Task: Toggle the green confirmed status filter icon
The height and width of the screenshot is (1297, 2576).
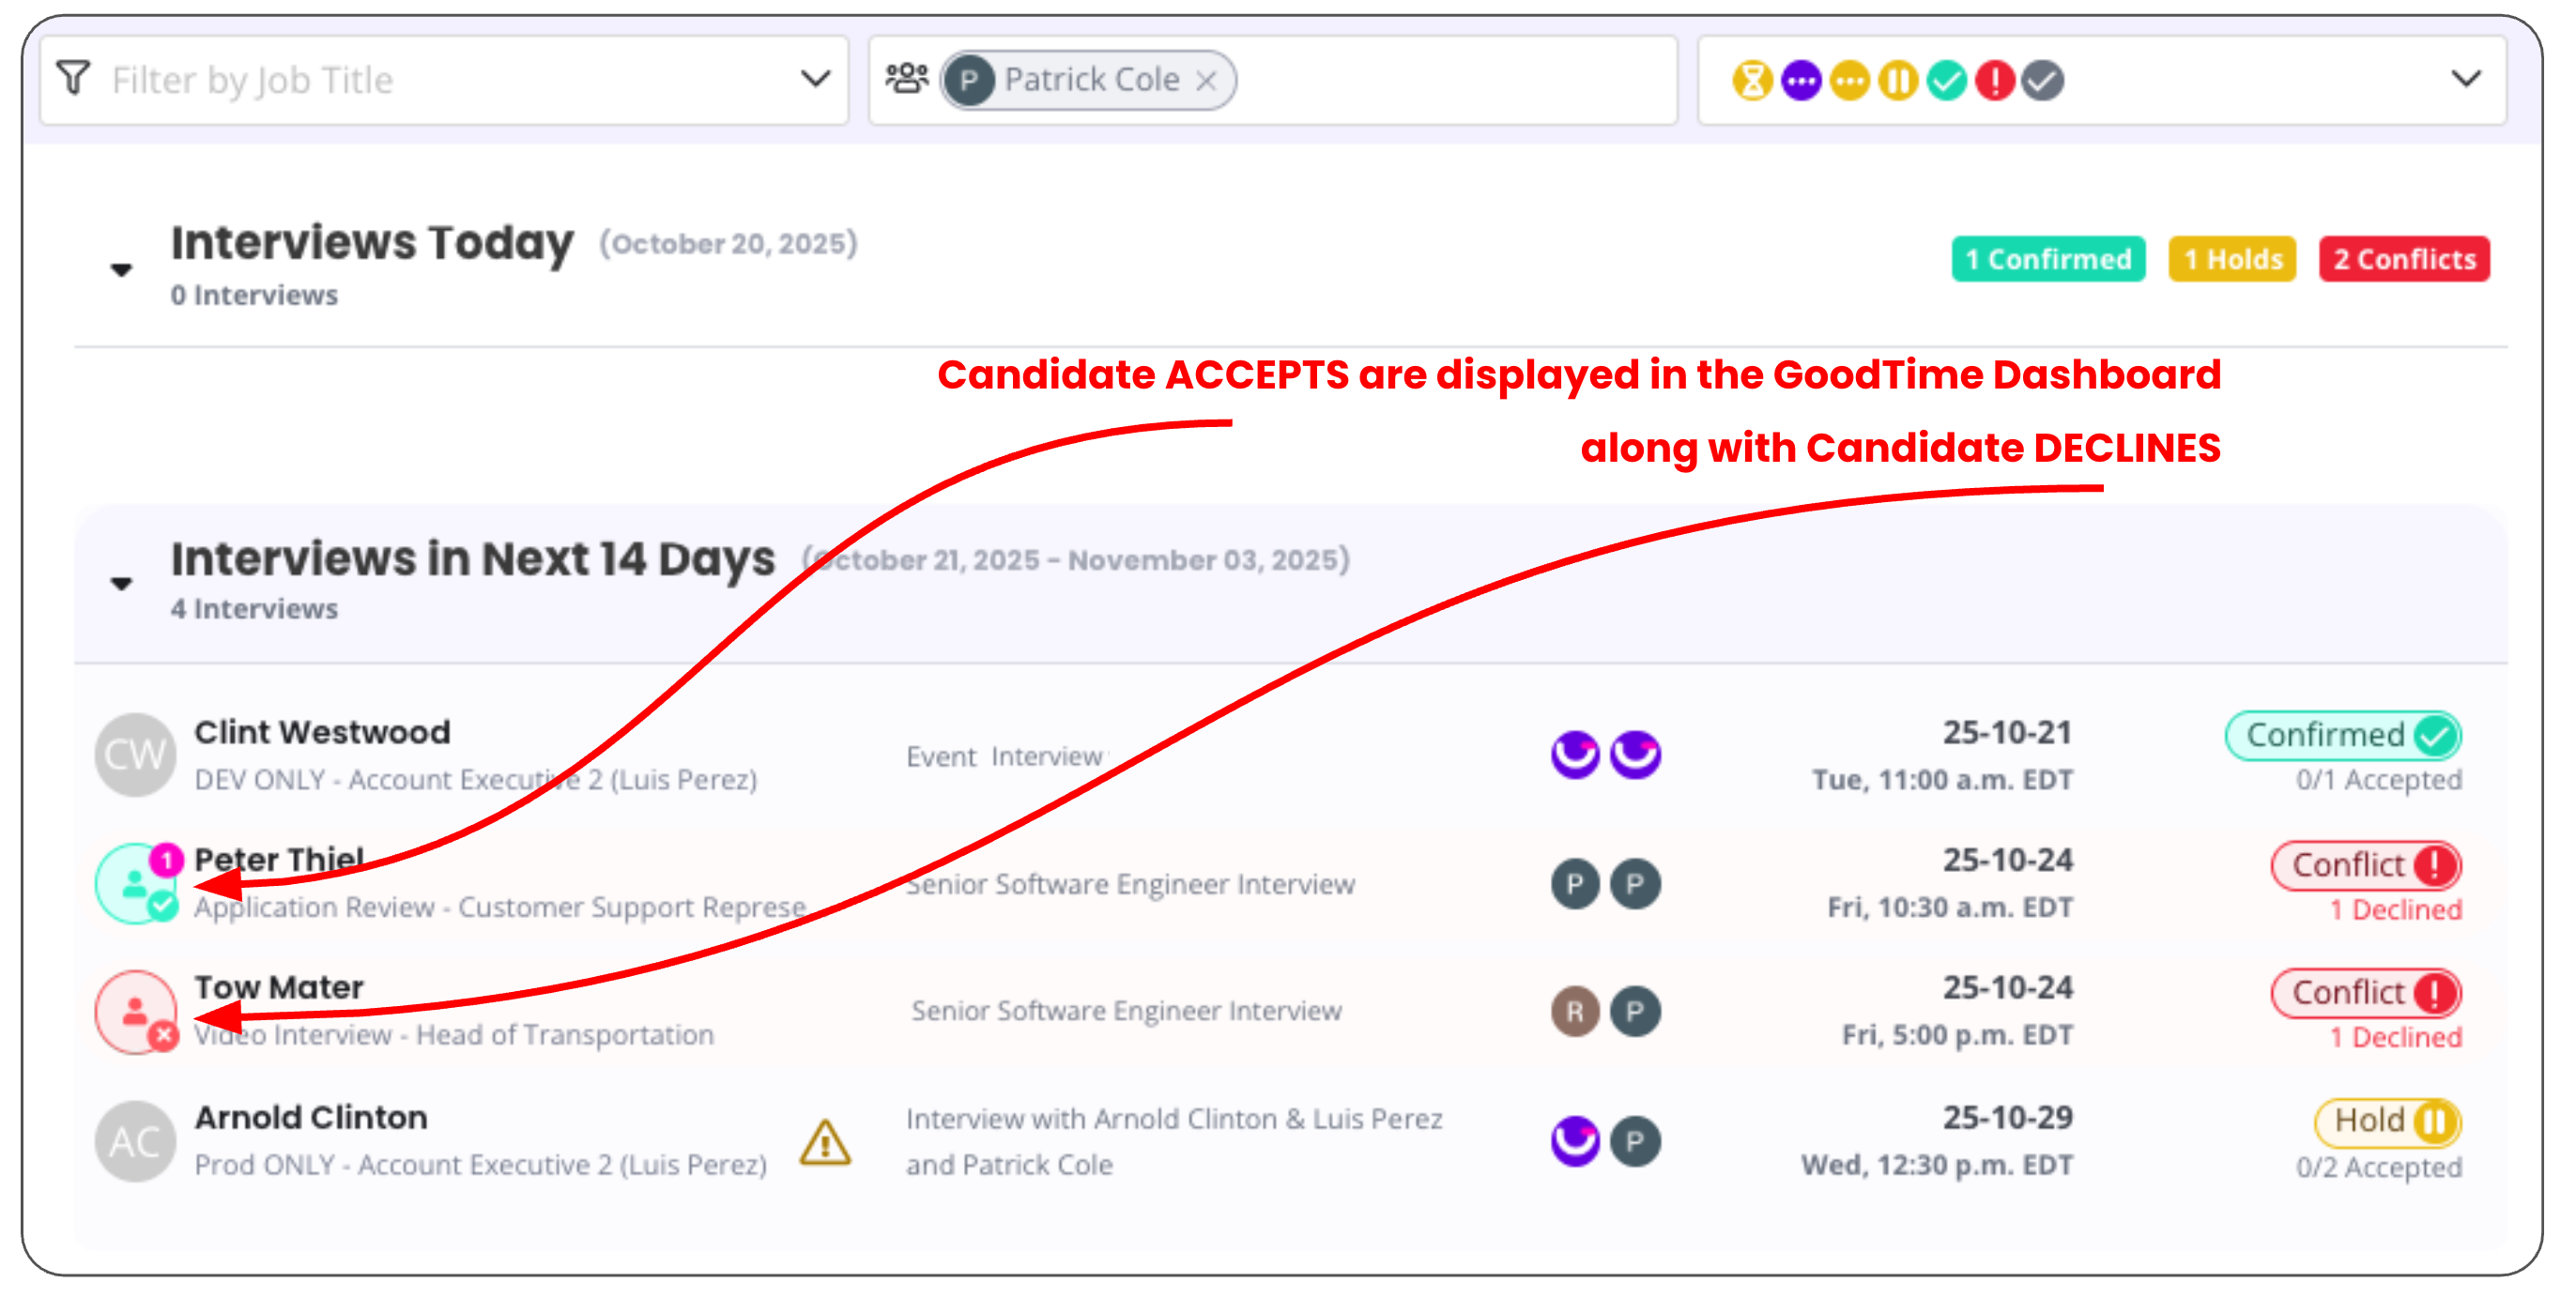Action: 1946,80
